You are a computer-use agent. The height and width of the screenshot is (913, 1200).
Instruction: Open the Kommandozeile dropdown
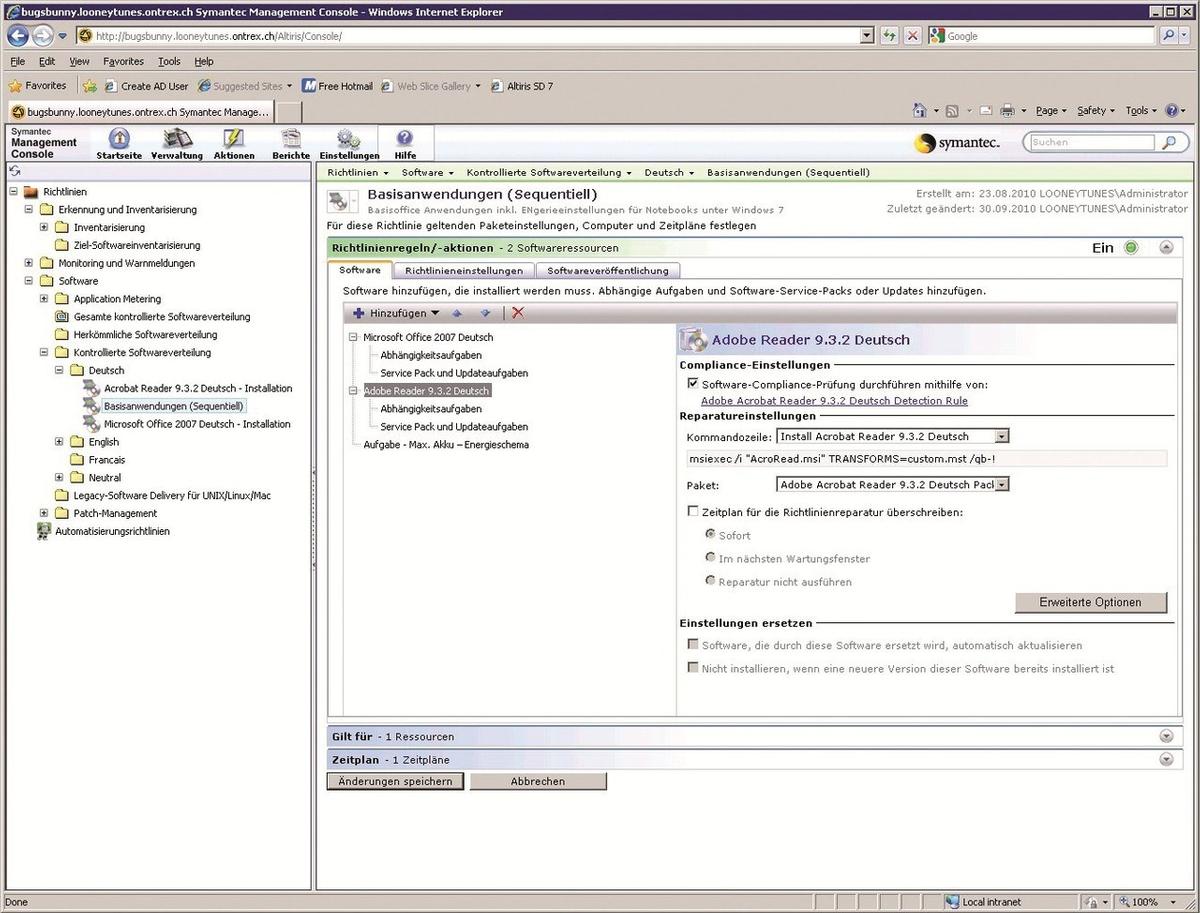(1002, 436)
